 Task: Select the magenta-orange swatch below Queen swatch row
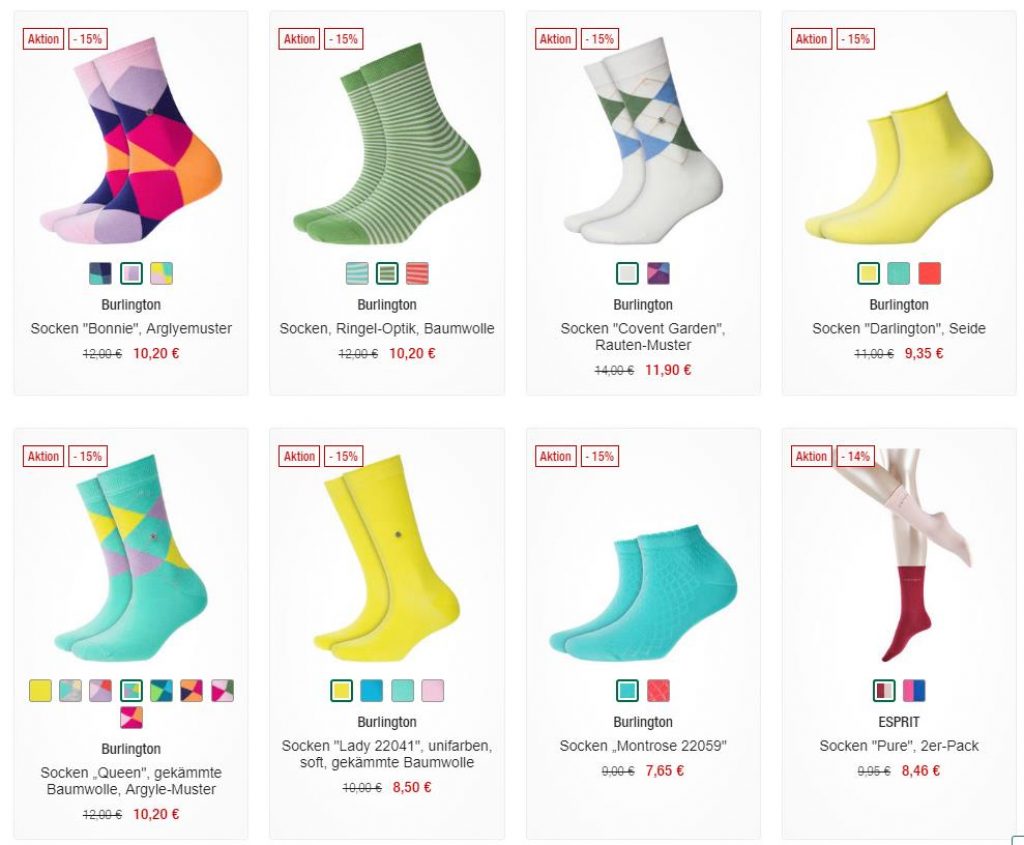pos(131,718)
